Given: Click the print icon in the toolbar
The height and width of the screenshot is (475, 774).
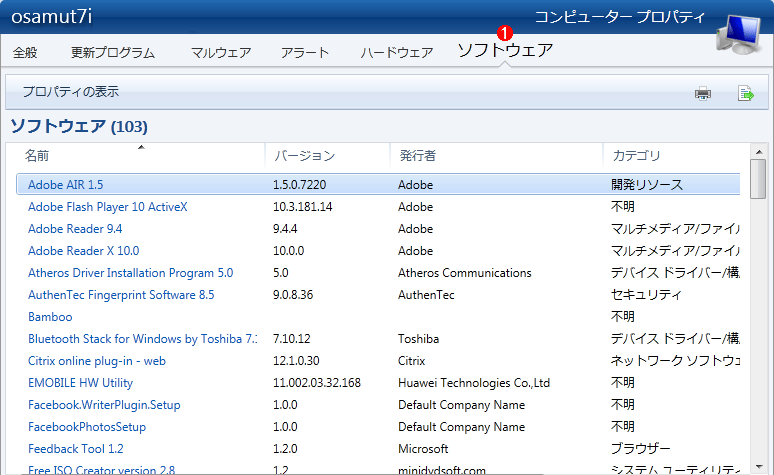Looking at the screenshot, I should pos(703,93).
